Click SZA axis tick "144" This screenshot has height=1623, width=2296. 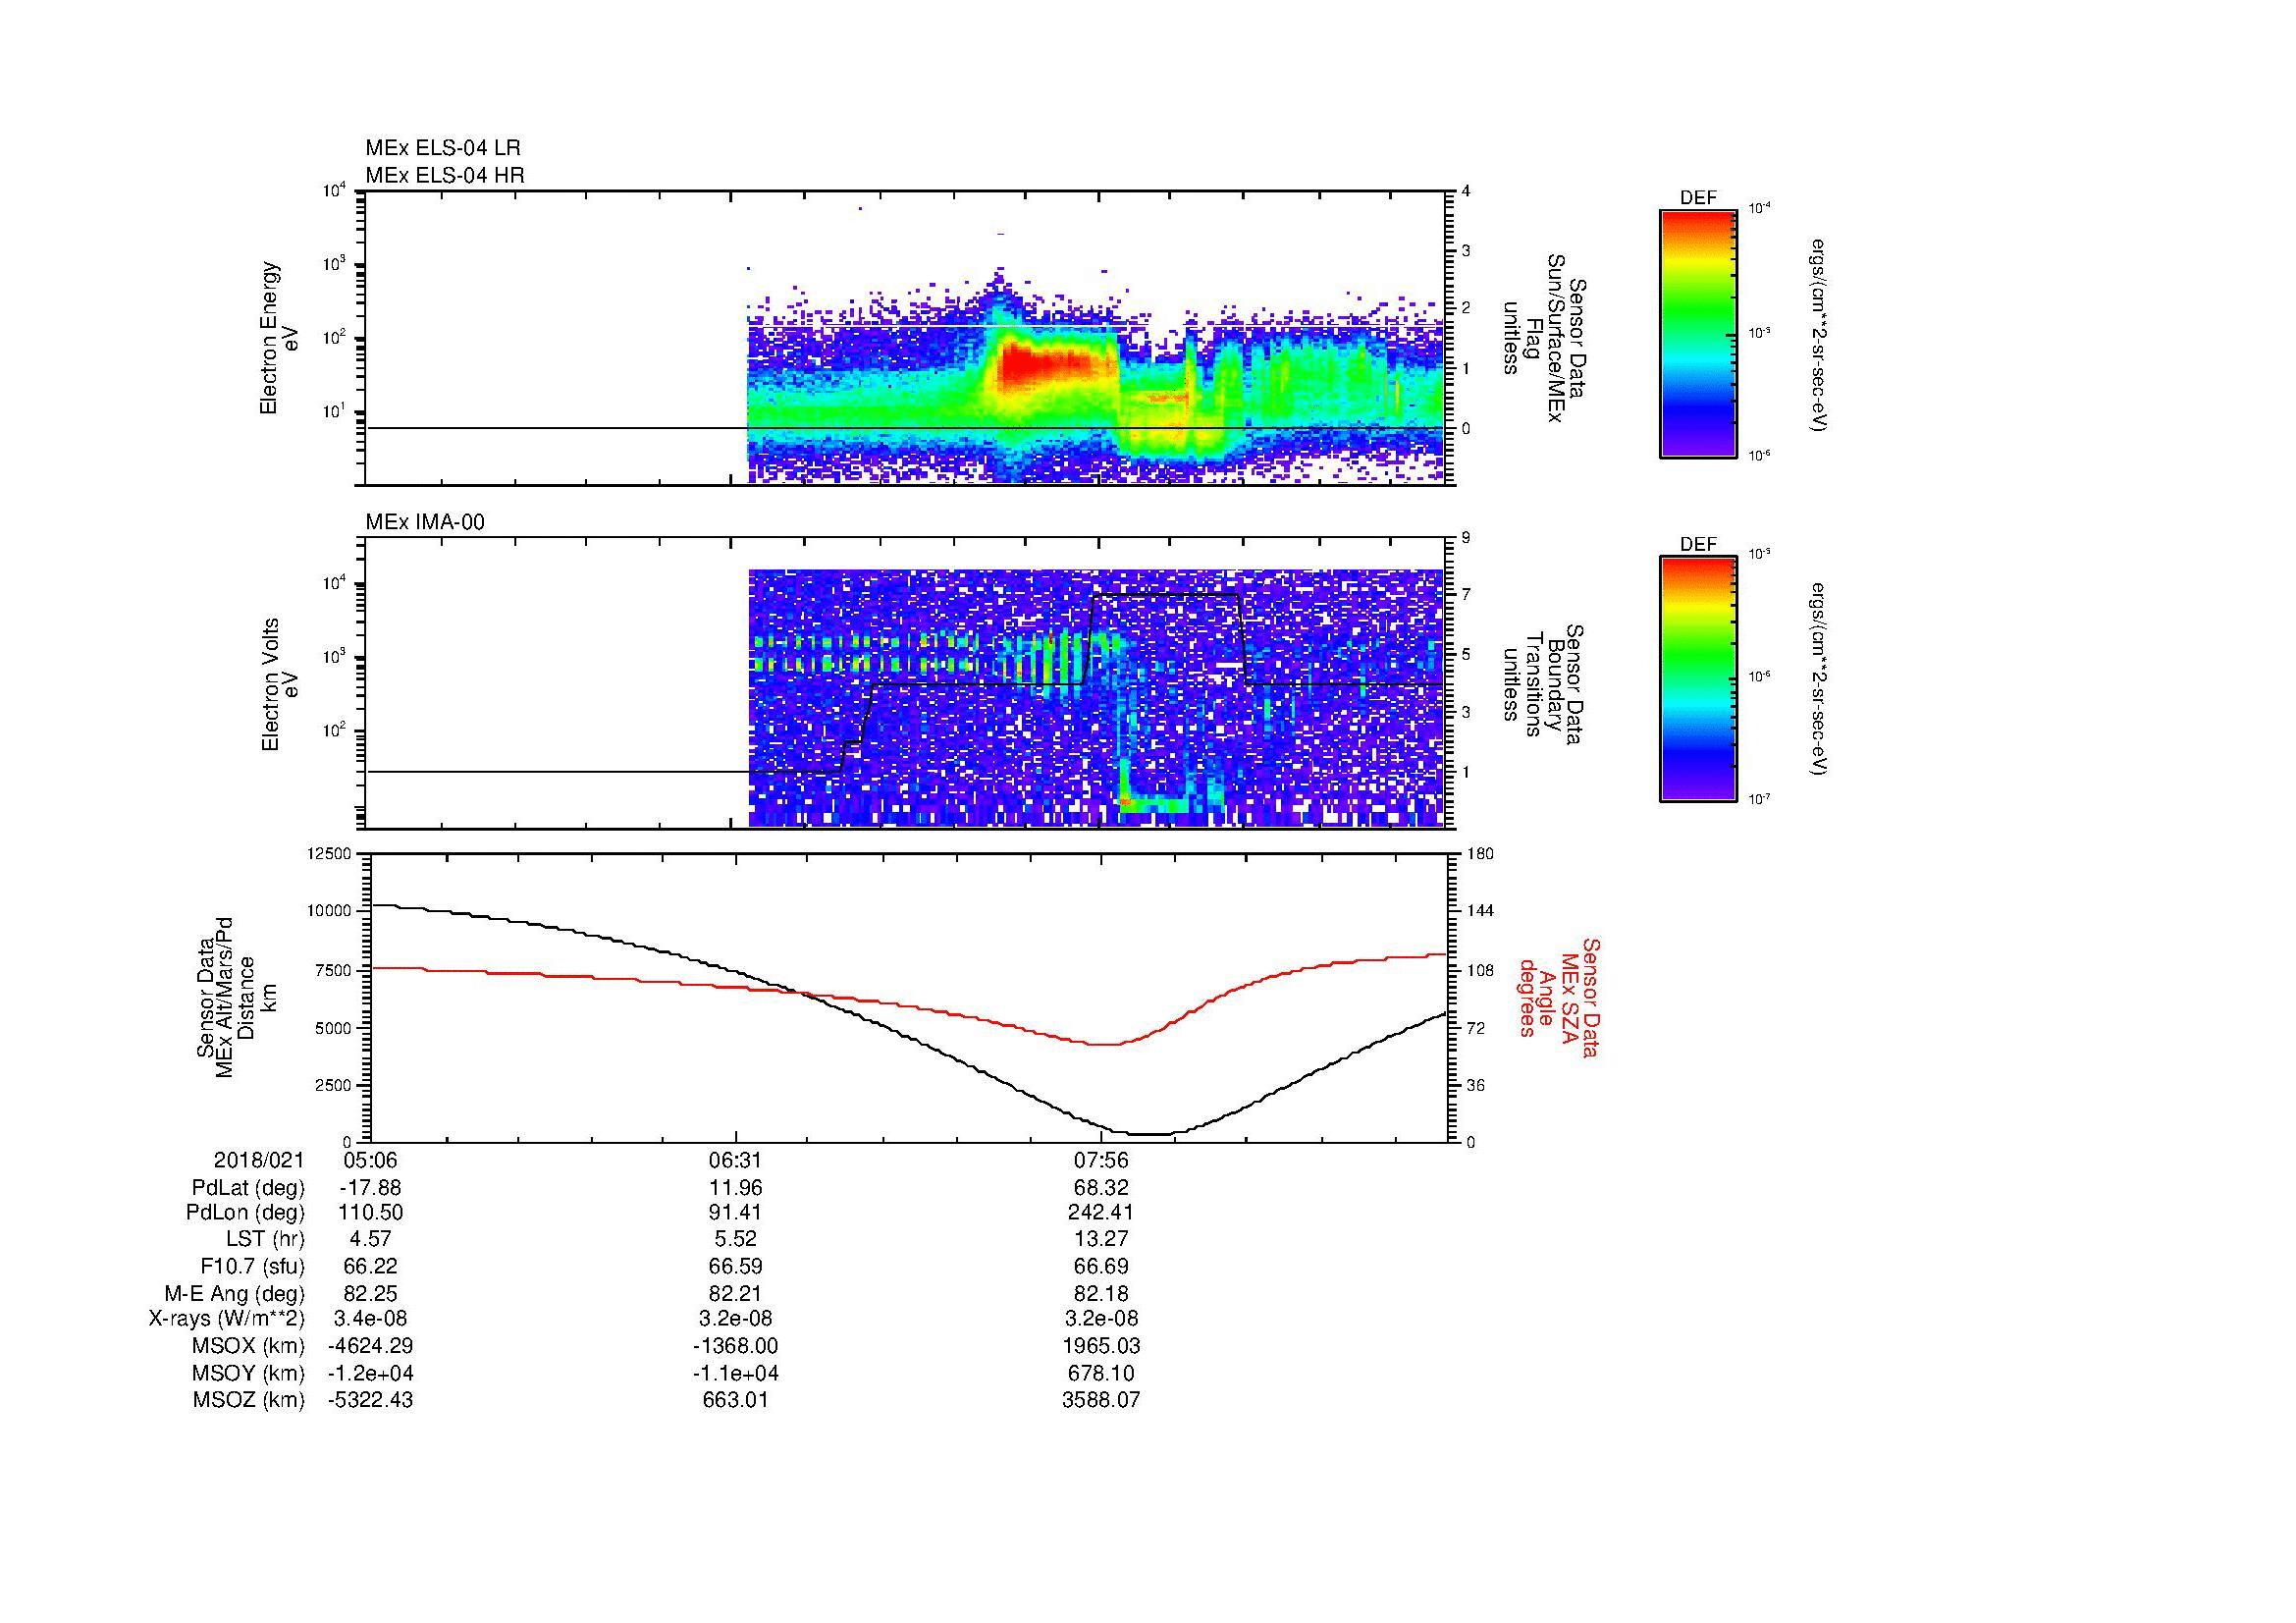click(1479, 911)
